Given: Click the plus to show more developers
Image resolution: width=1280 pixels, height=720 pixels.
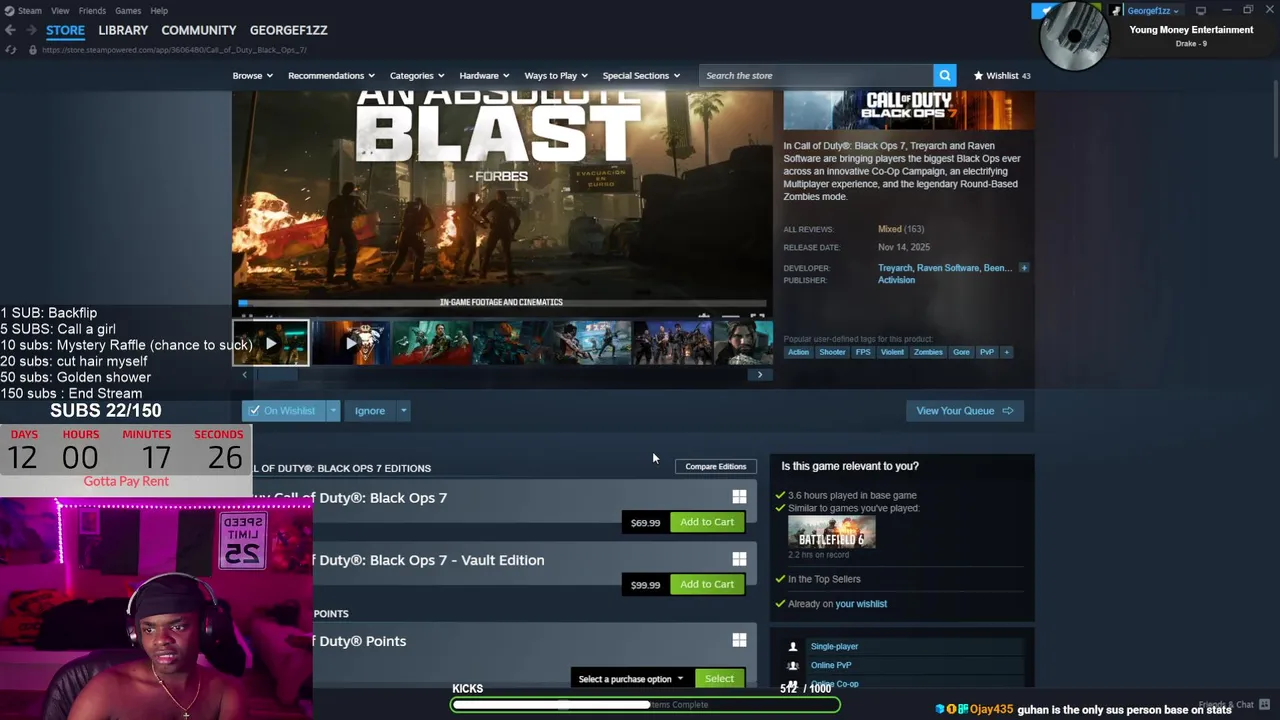Looking at the screenshot, I should (1023, 268).
